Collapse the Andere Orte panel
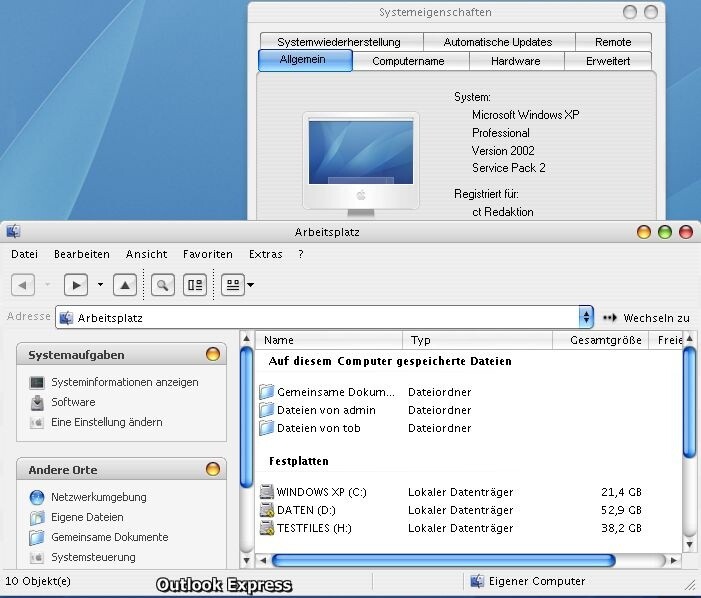701x598 pixels. click(213, 469)
